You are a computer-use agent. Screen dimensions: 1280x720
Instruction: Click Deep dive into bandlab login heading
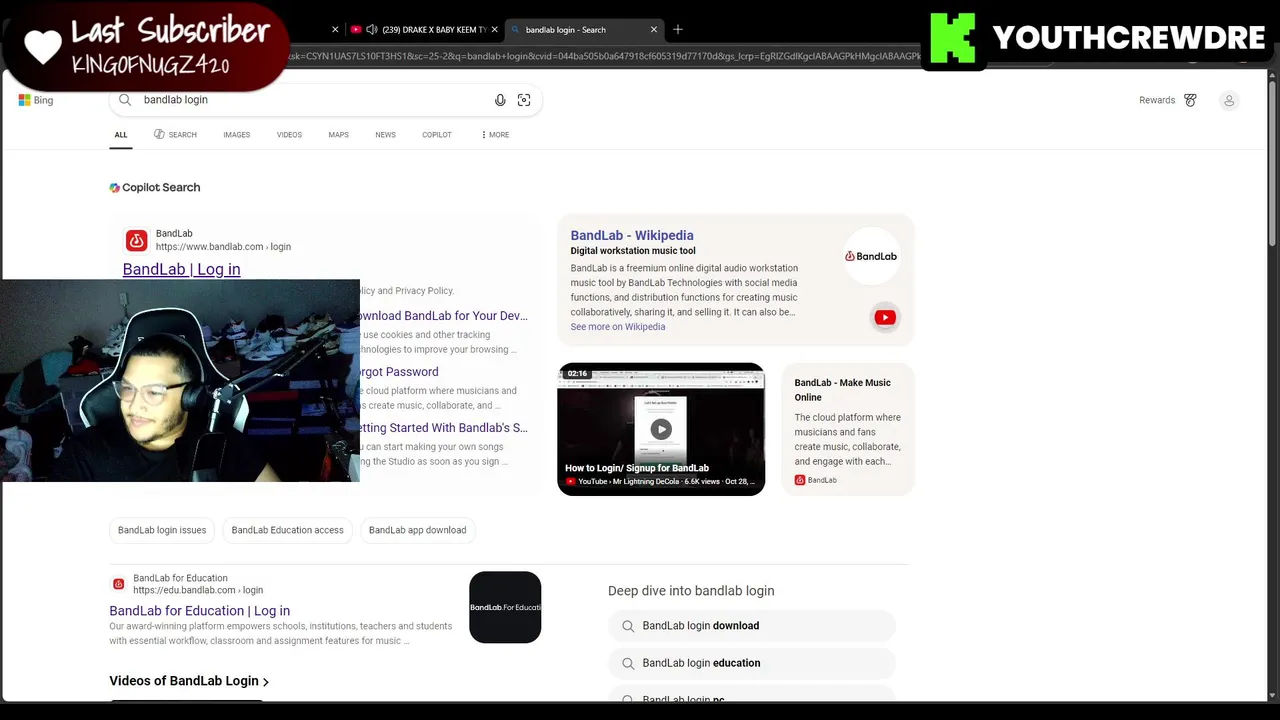point(691,591)
